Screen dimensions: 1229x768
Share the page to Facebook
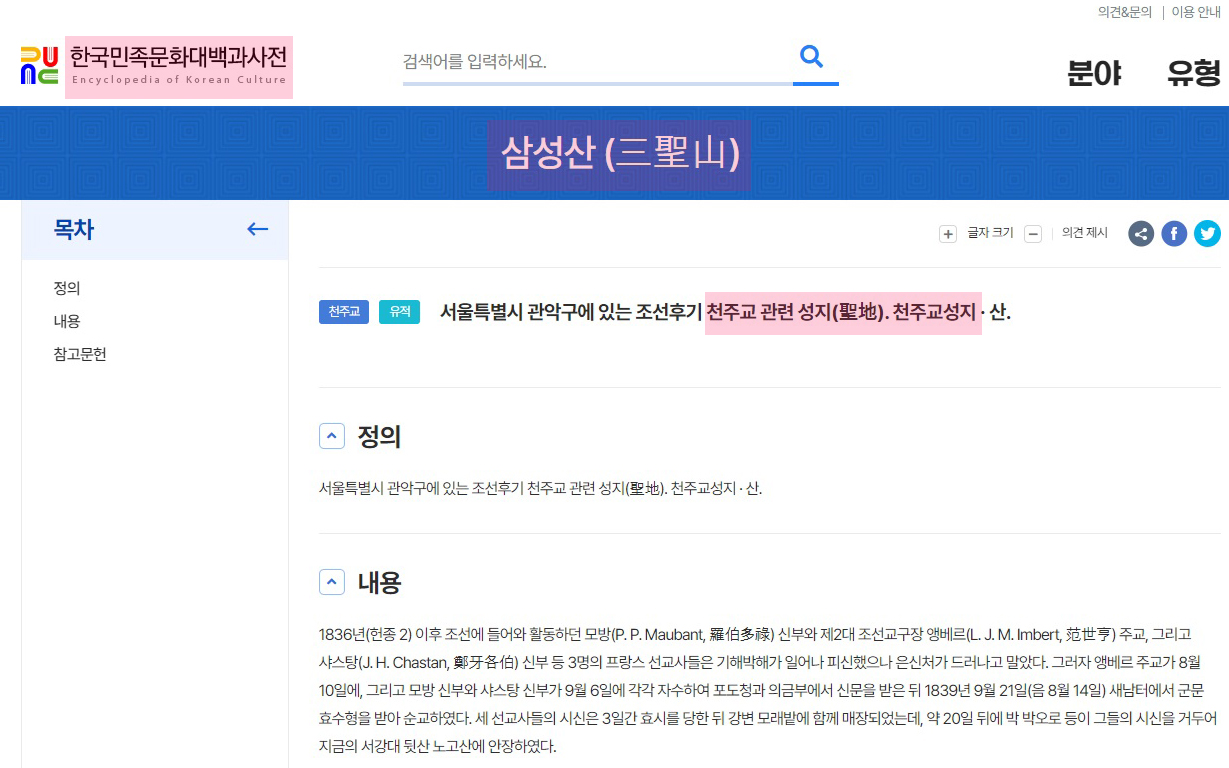point(1174,233)
